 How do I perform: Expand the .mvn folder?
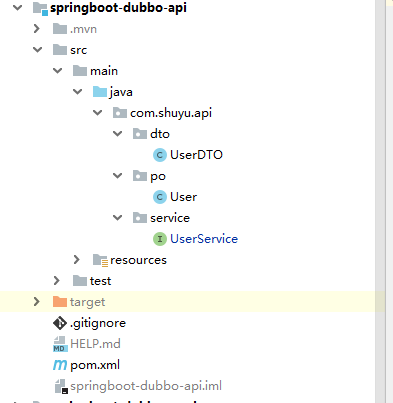[37, 29]
